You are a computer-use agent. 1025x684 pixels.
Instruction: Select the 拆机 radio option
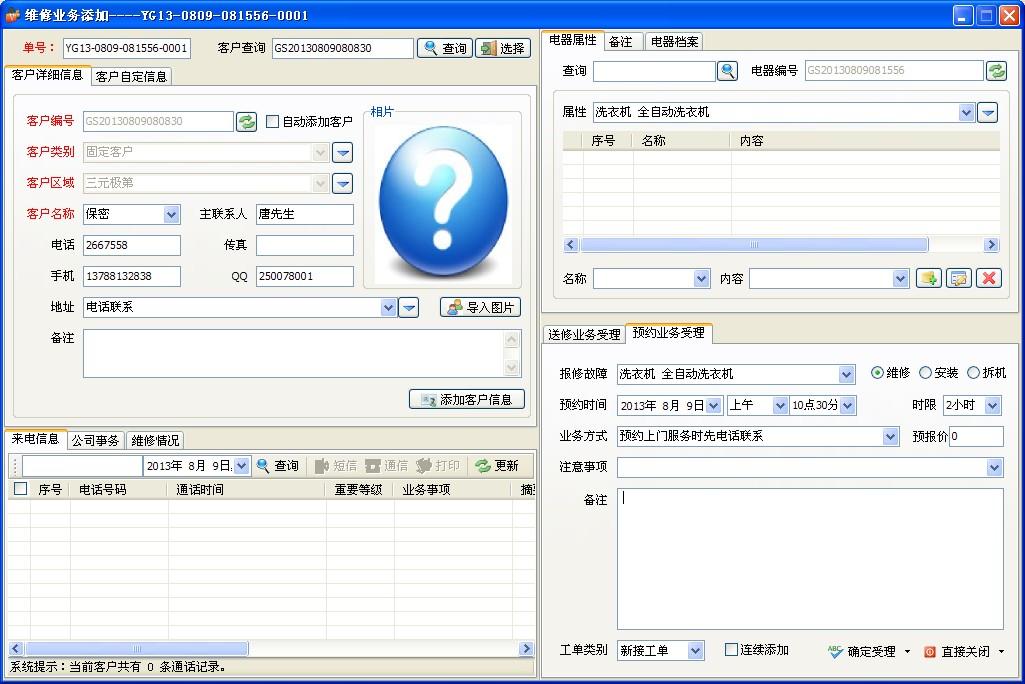coord(973,373)
